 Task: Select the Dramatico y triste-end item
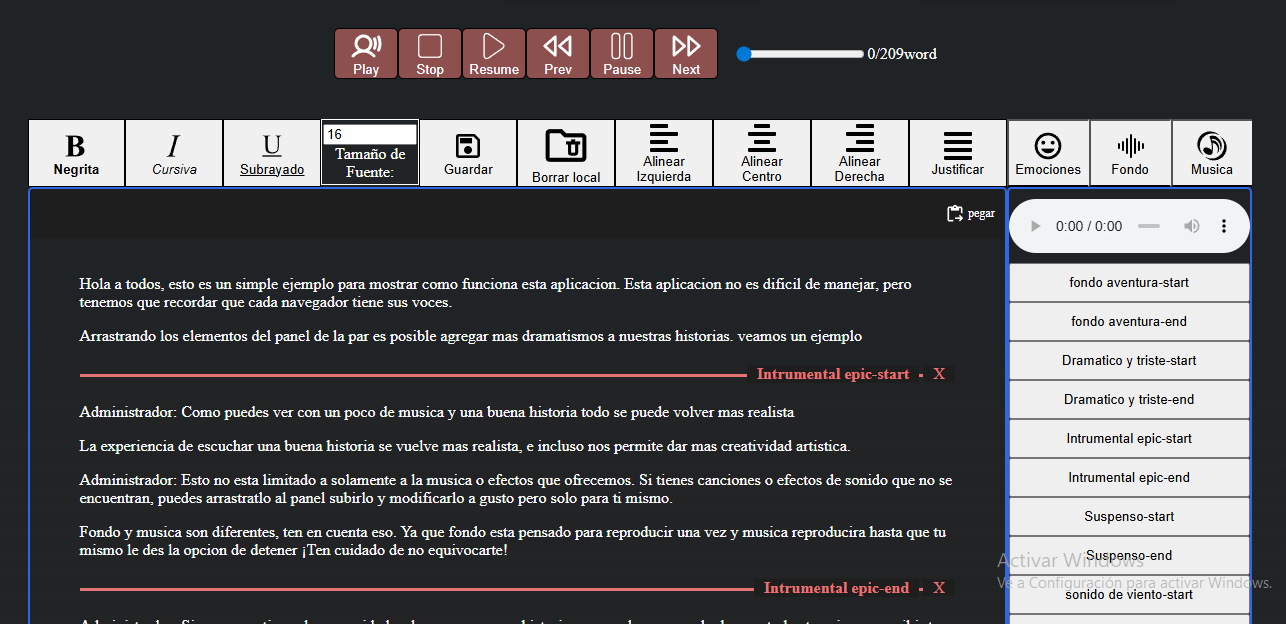1129,399
